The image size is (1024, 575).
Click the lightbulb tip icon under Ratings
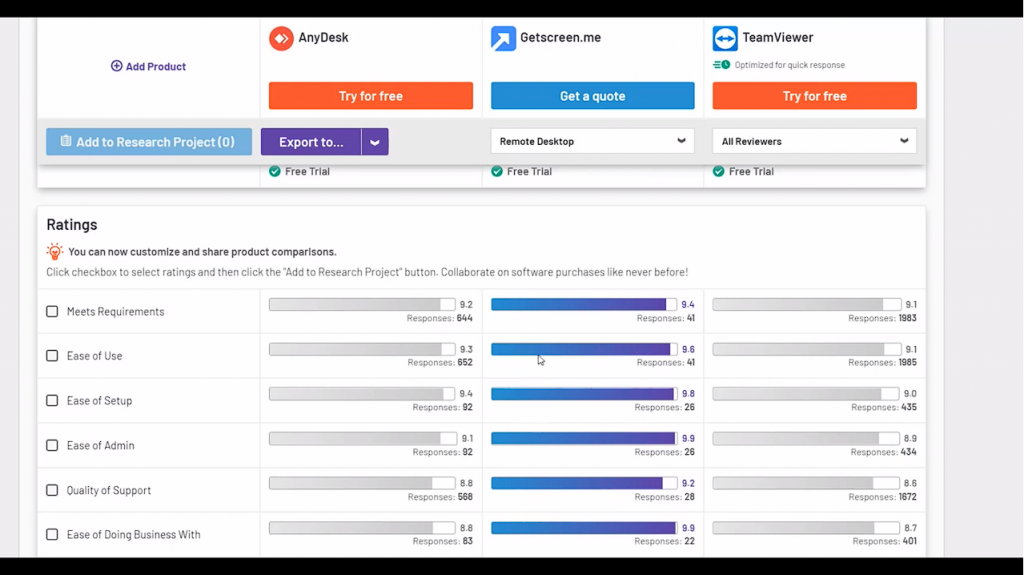[x=55, y=252]
